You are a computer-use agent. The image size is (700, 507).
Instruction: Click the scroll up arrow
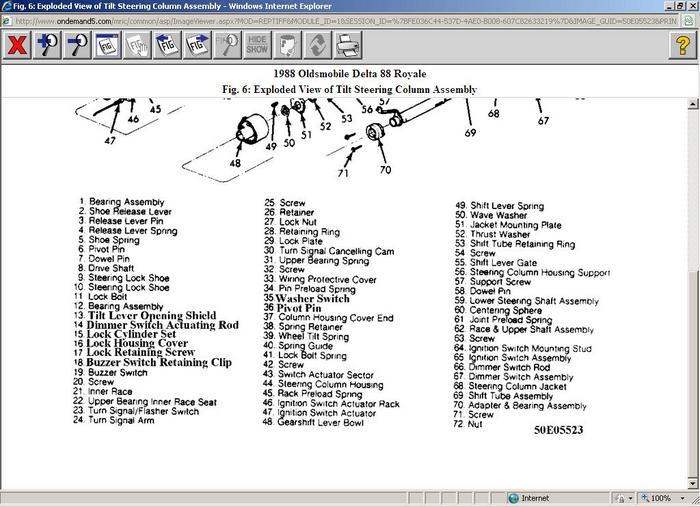click(x=693, y=104)
